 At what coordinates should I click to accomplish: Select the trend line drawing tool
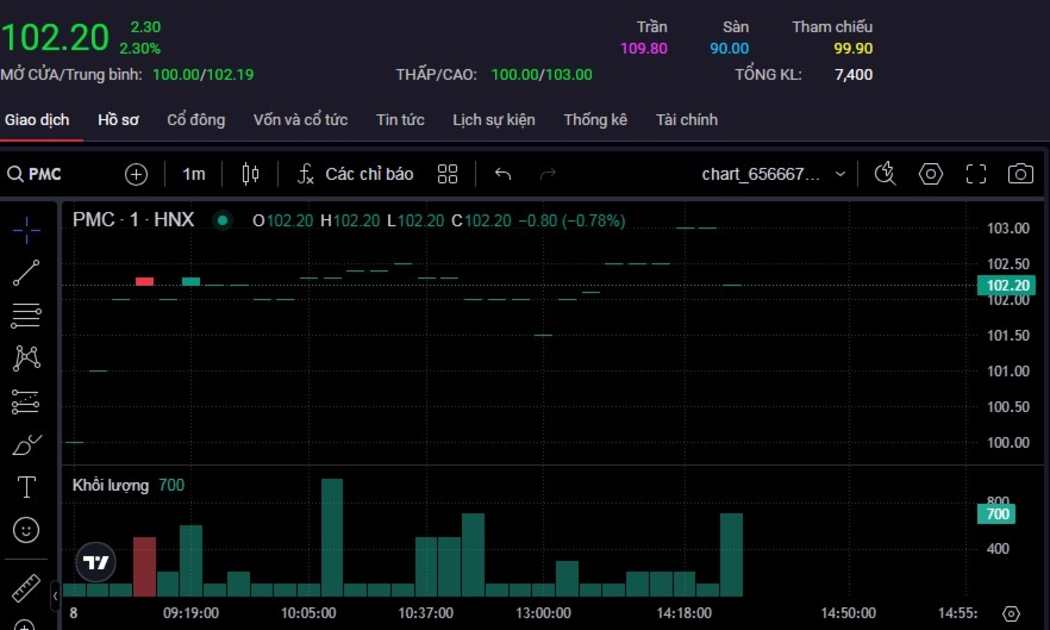[27, 273]
